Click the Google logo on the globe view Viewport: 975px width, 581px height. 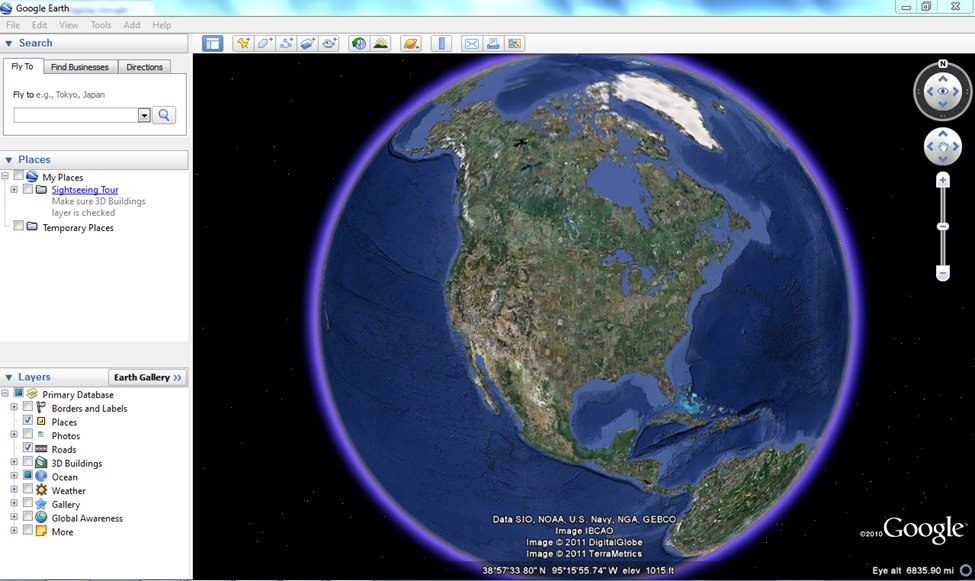pos(924,530)
